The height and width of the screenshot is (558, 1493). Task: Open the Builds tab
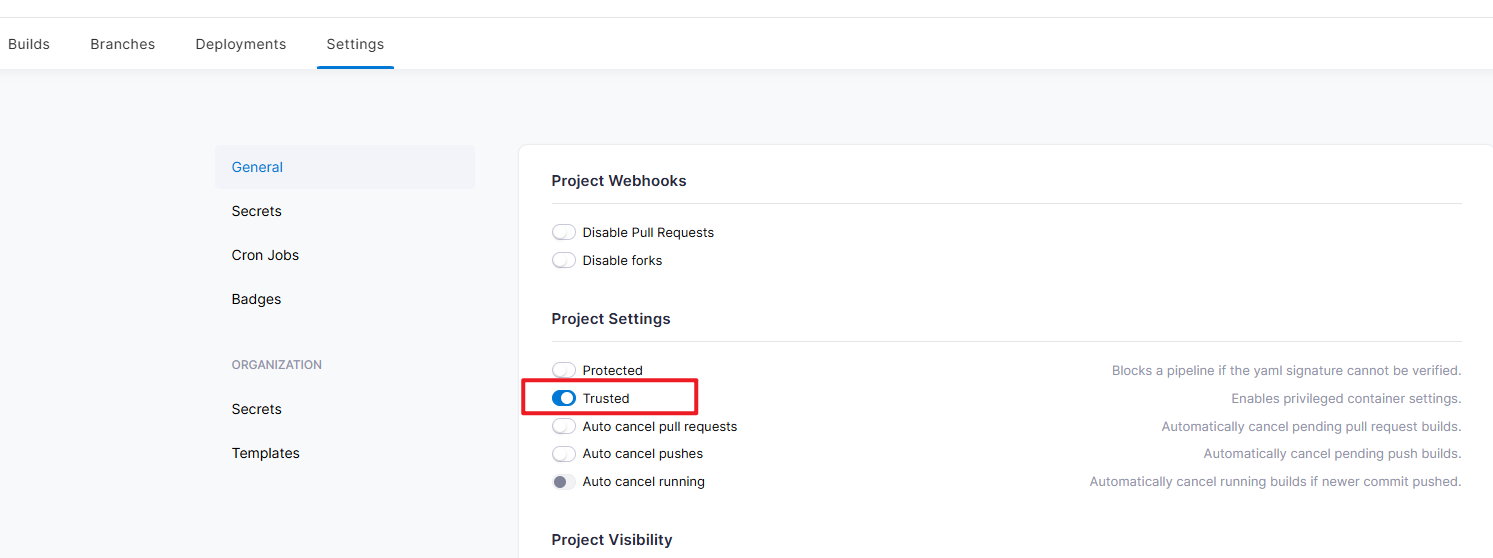coord(29,44)
